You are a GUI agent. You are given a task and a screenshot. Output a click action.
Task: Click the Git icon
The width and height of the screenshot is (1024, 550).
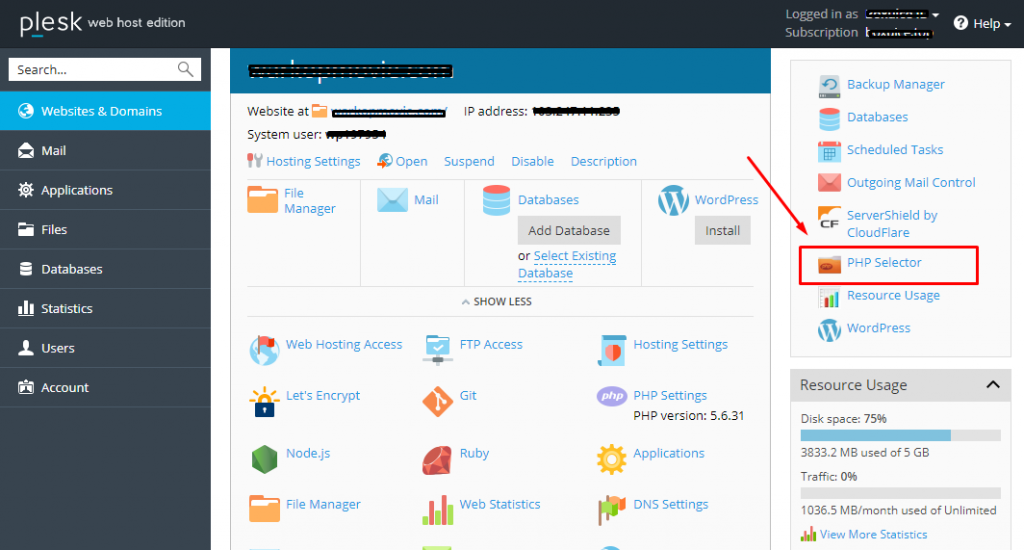438,401
